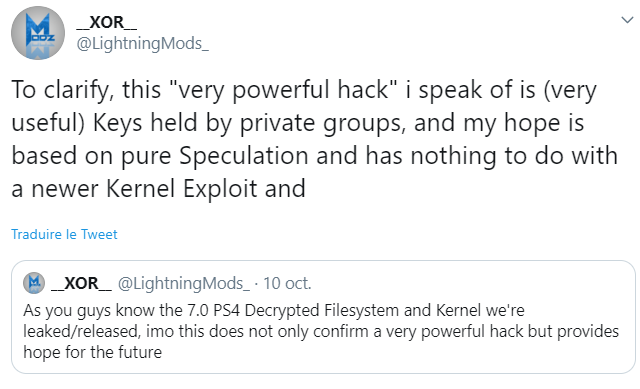The height and width of the screenshot is (389, 640).
Task: Click @LightningMods_ handle in quoted tweet
Action: pos(184,283)
